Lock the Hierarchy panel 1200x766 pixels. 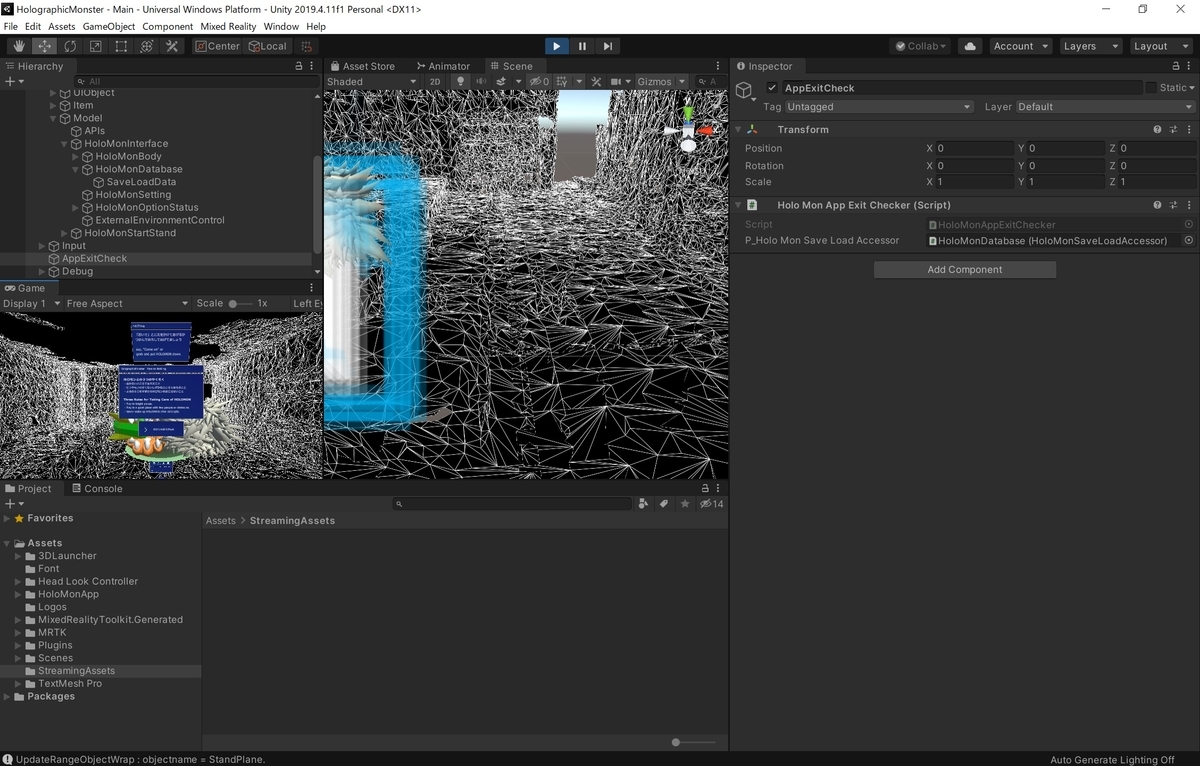click(x=298, y=66)
